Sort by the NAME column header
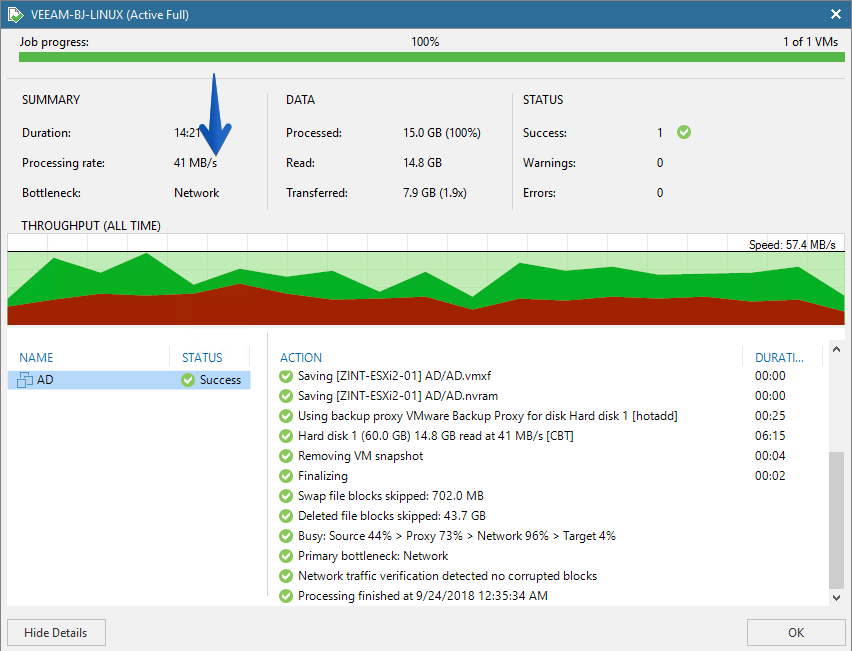Viewport: 852px width, 651px height. point(36,358)
